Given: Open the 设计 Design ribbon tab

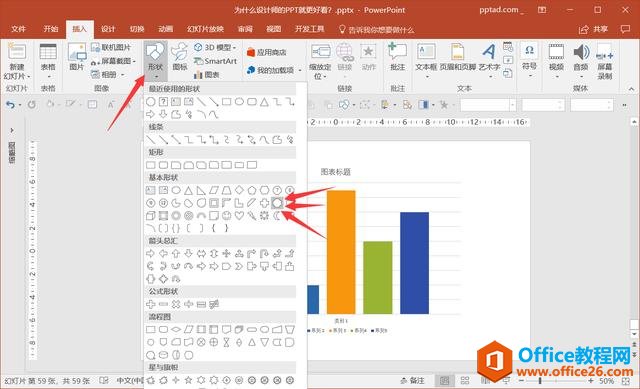Looking at the screenshot, I should pyautogui.click(x=108, y=29).
